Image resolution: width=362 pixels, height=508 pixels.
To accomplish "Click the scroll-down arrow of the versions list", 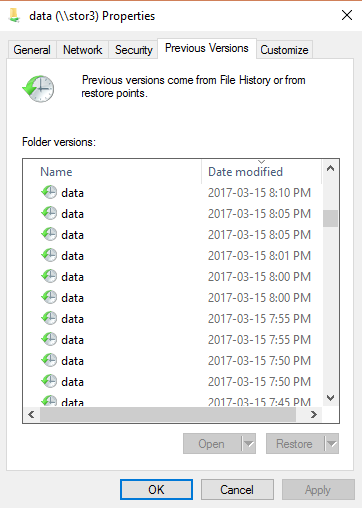I will point(330,398).
